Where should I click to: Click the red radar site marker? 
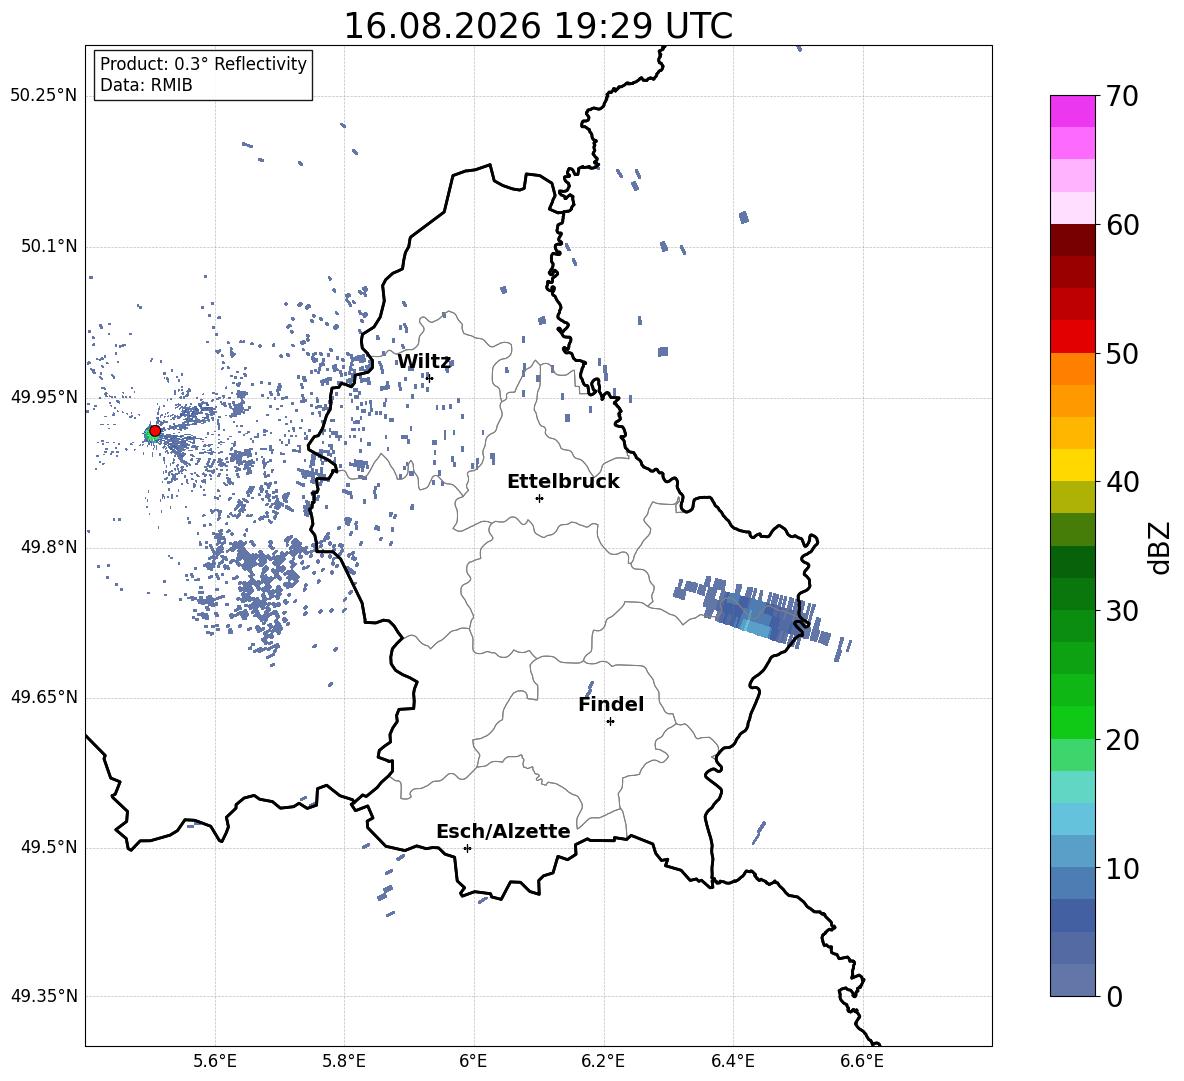click(x=155, y=430)
